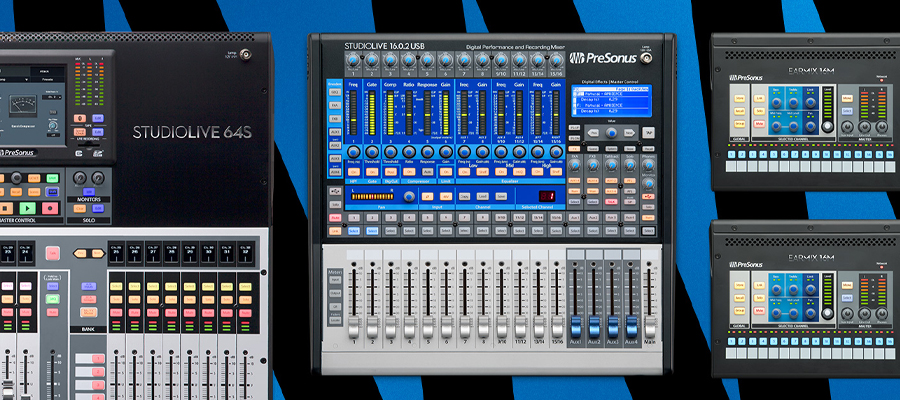Click the FXA button in Encoders column
The image size is (900, 400).
pyautogui.click(x=335, y=105)
